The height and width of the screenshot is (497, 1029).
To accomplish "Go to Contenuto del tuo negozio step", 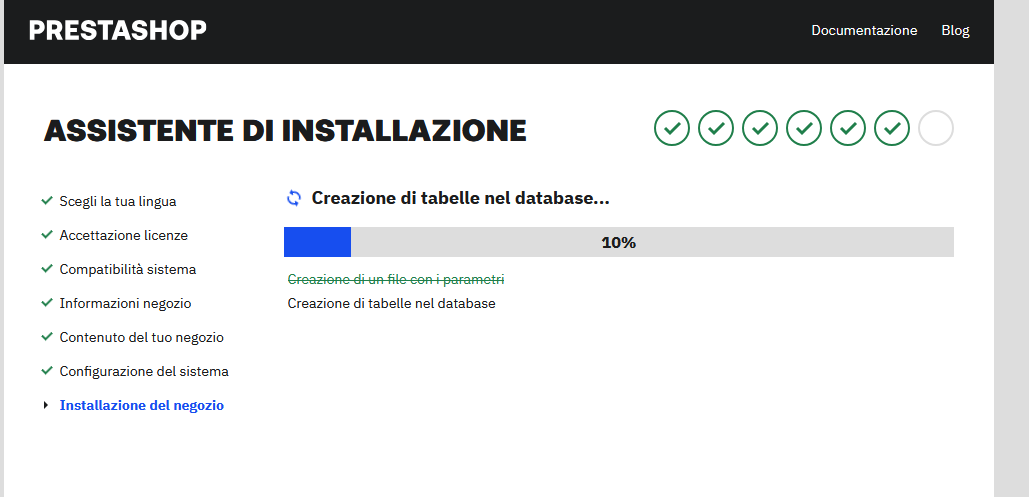I will (x=142, y=337).
